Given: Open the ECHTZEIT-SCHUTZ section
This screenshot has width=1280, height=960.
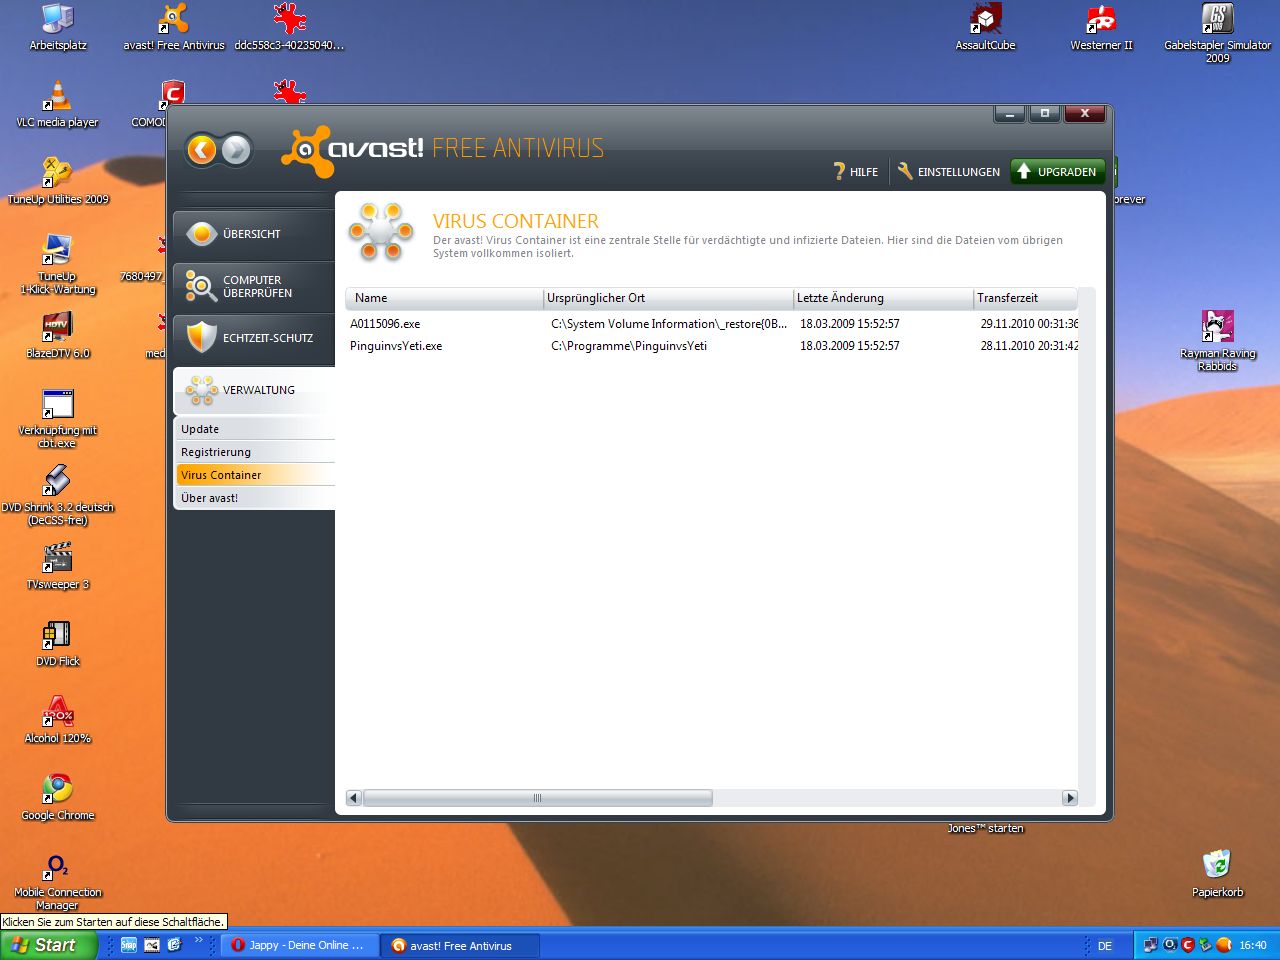Looking at the screenshot, I should [254, 338].
